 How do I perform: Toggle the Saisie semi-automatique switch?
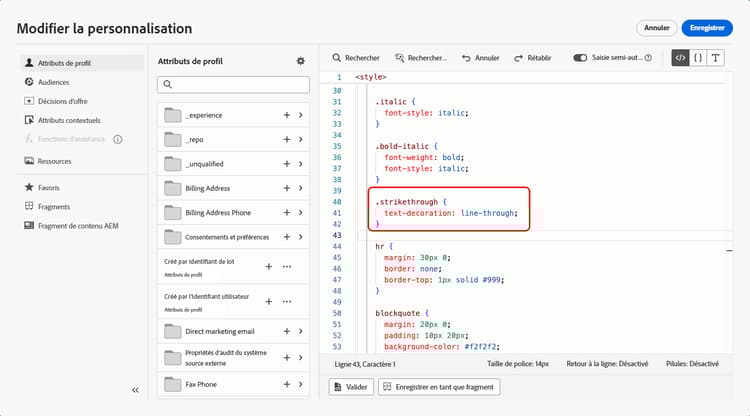580,58
